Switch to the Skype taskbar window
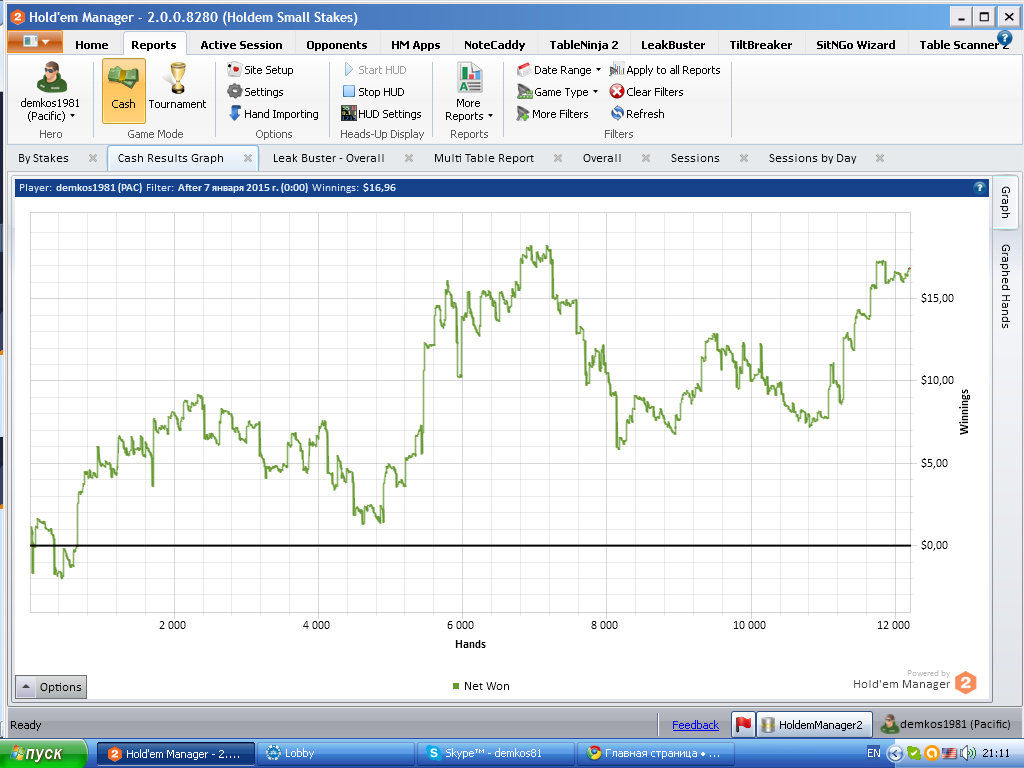 (495, 753)
